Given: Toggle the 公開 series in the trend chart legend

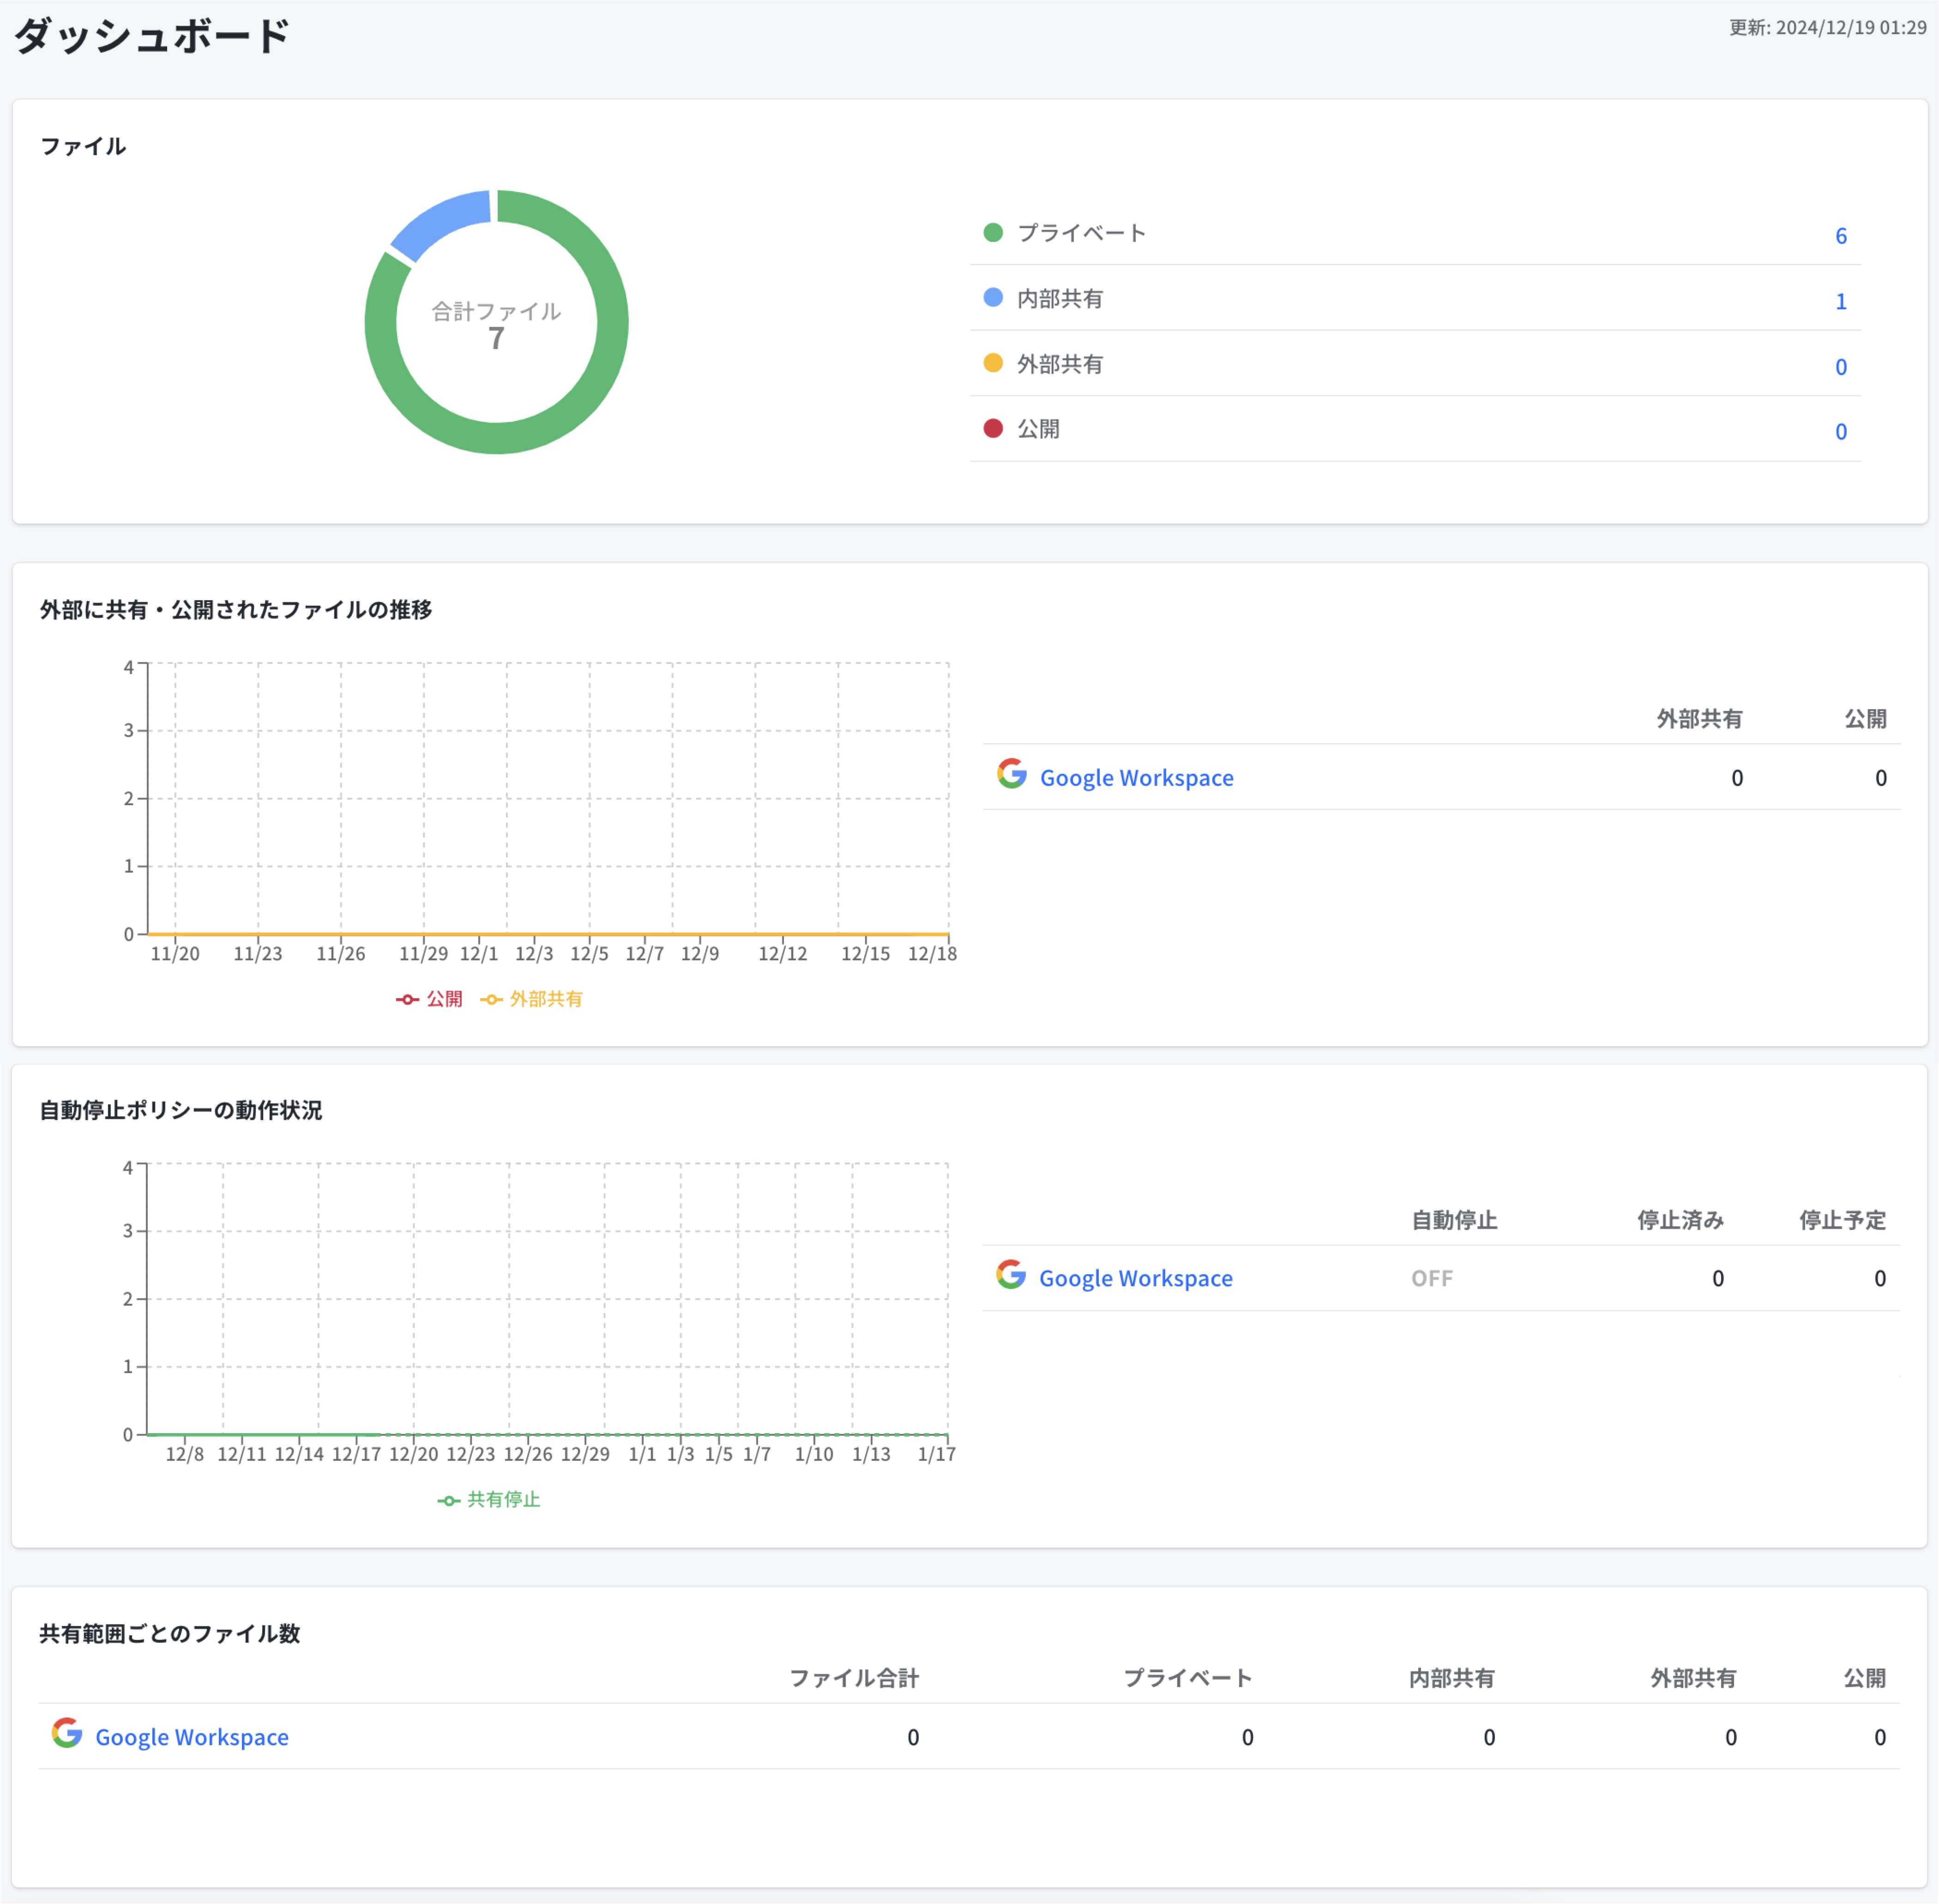Looking at the screenshot, I should 429,999.
